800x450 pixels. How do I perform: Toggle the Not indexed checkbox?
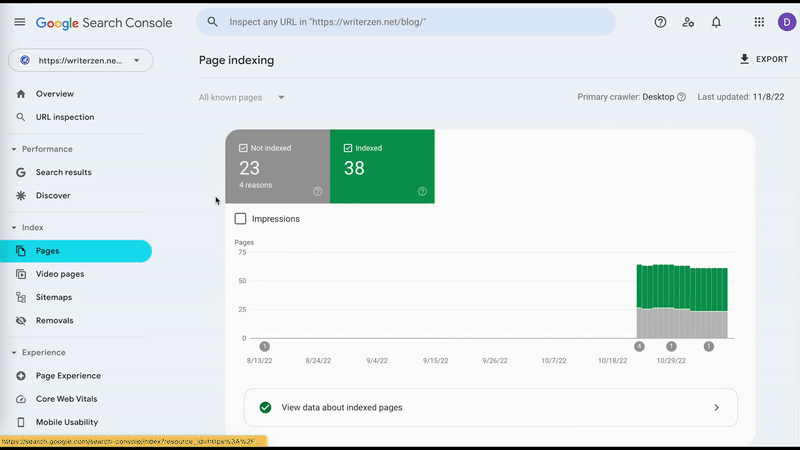tap(244, 148)
